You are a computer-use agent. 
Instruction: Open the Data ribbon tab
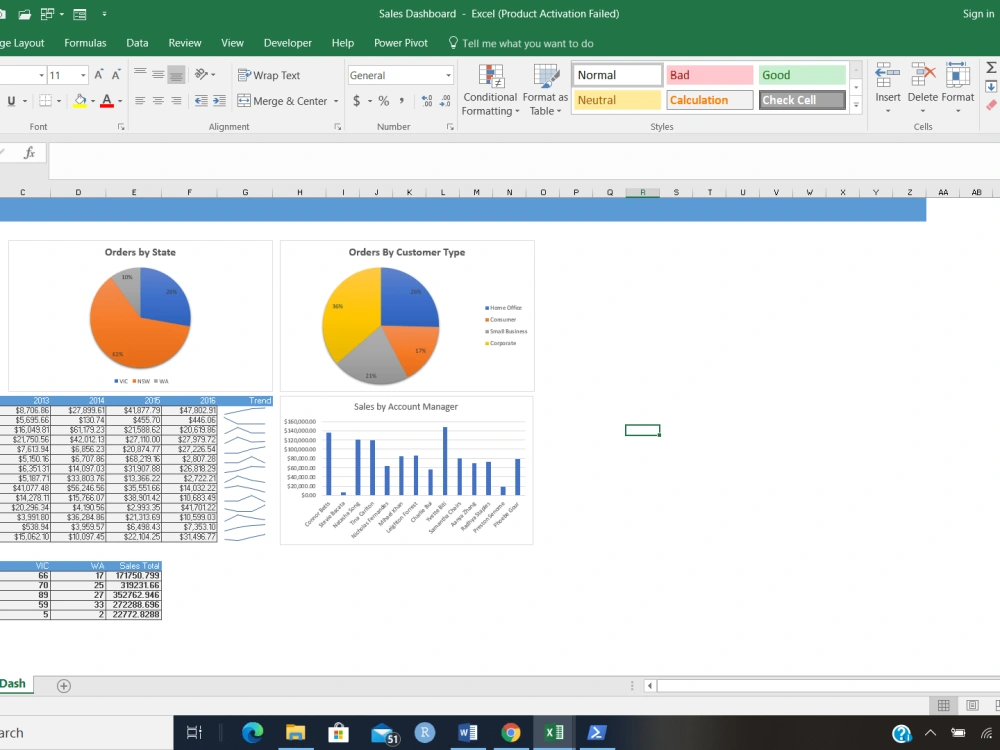click(137, 43)
